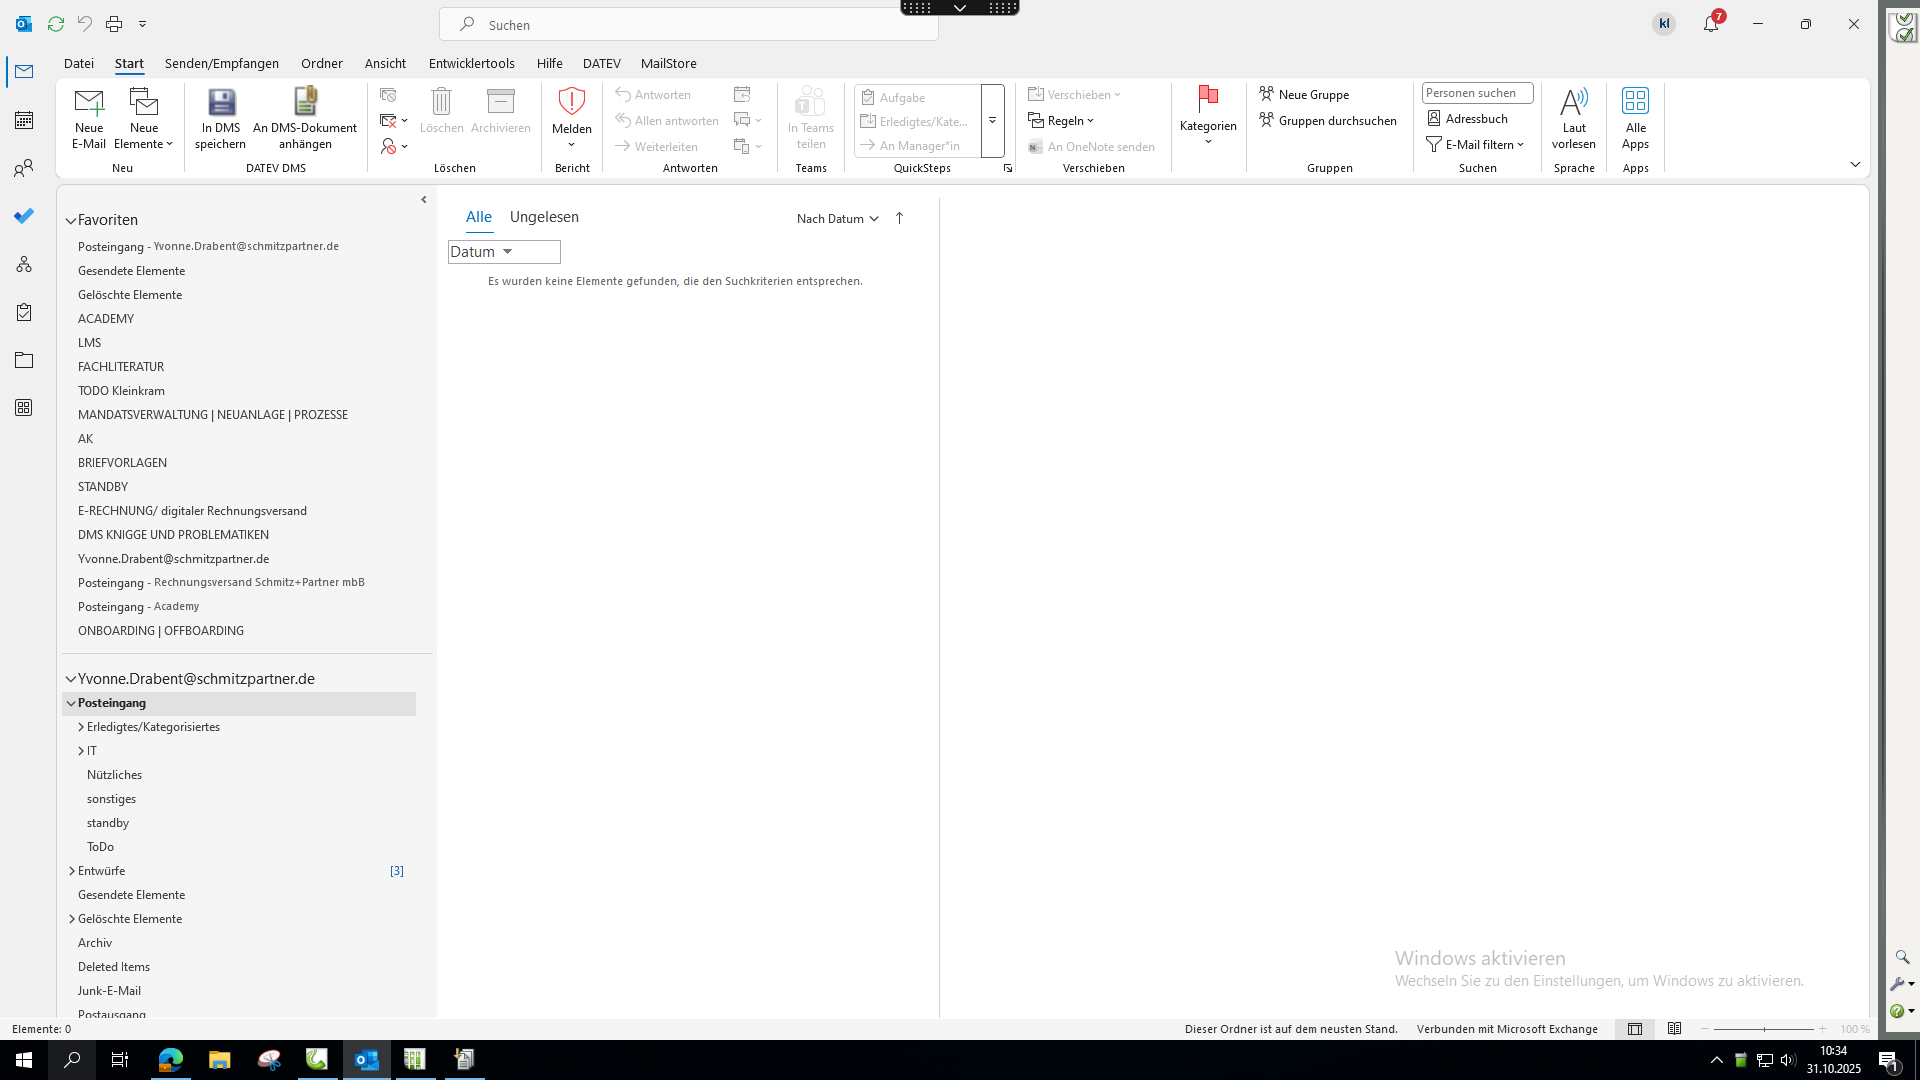This screenshot has width=1920, height=1080.
Task: Click Adressbuch button
Action: 1467,118
